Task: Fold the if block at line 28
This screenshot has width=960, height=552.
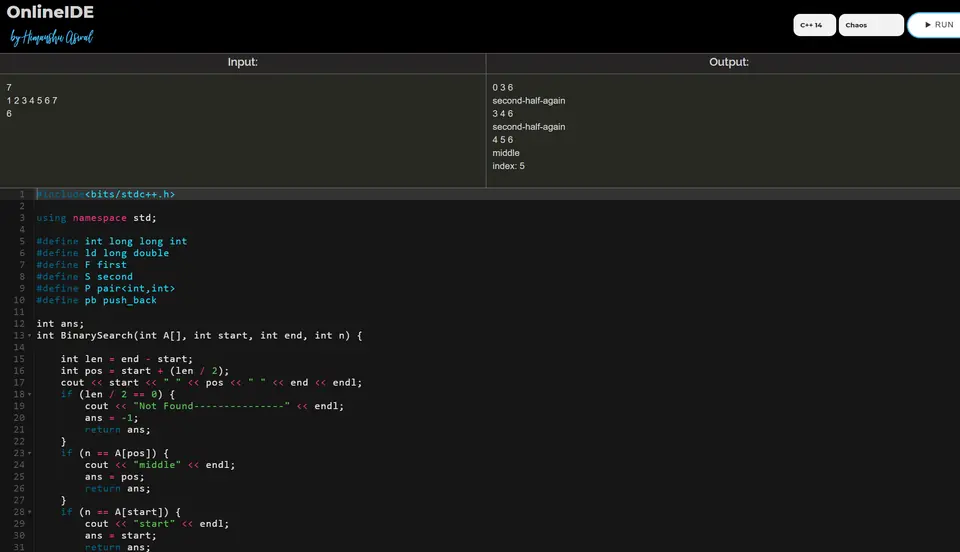Action: 29,512
